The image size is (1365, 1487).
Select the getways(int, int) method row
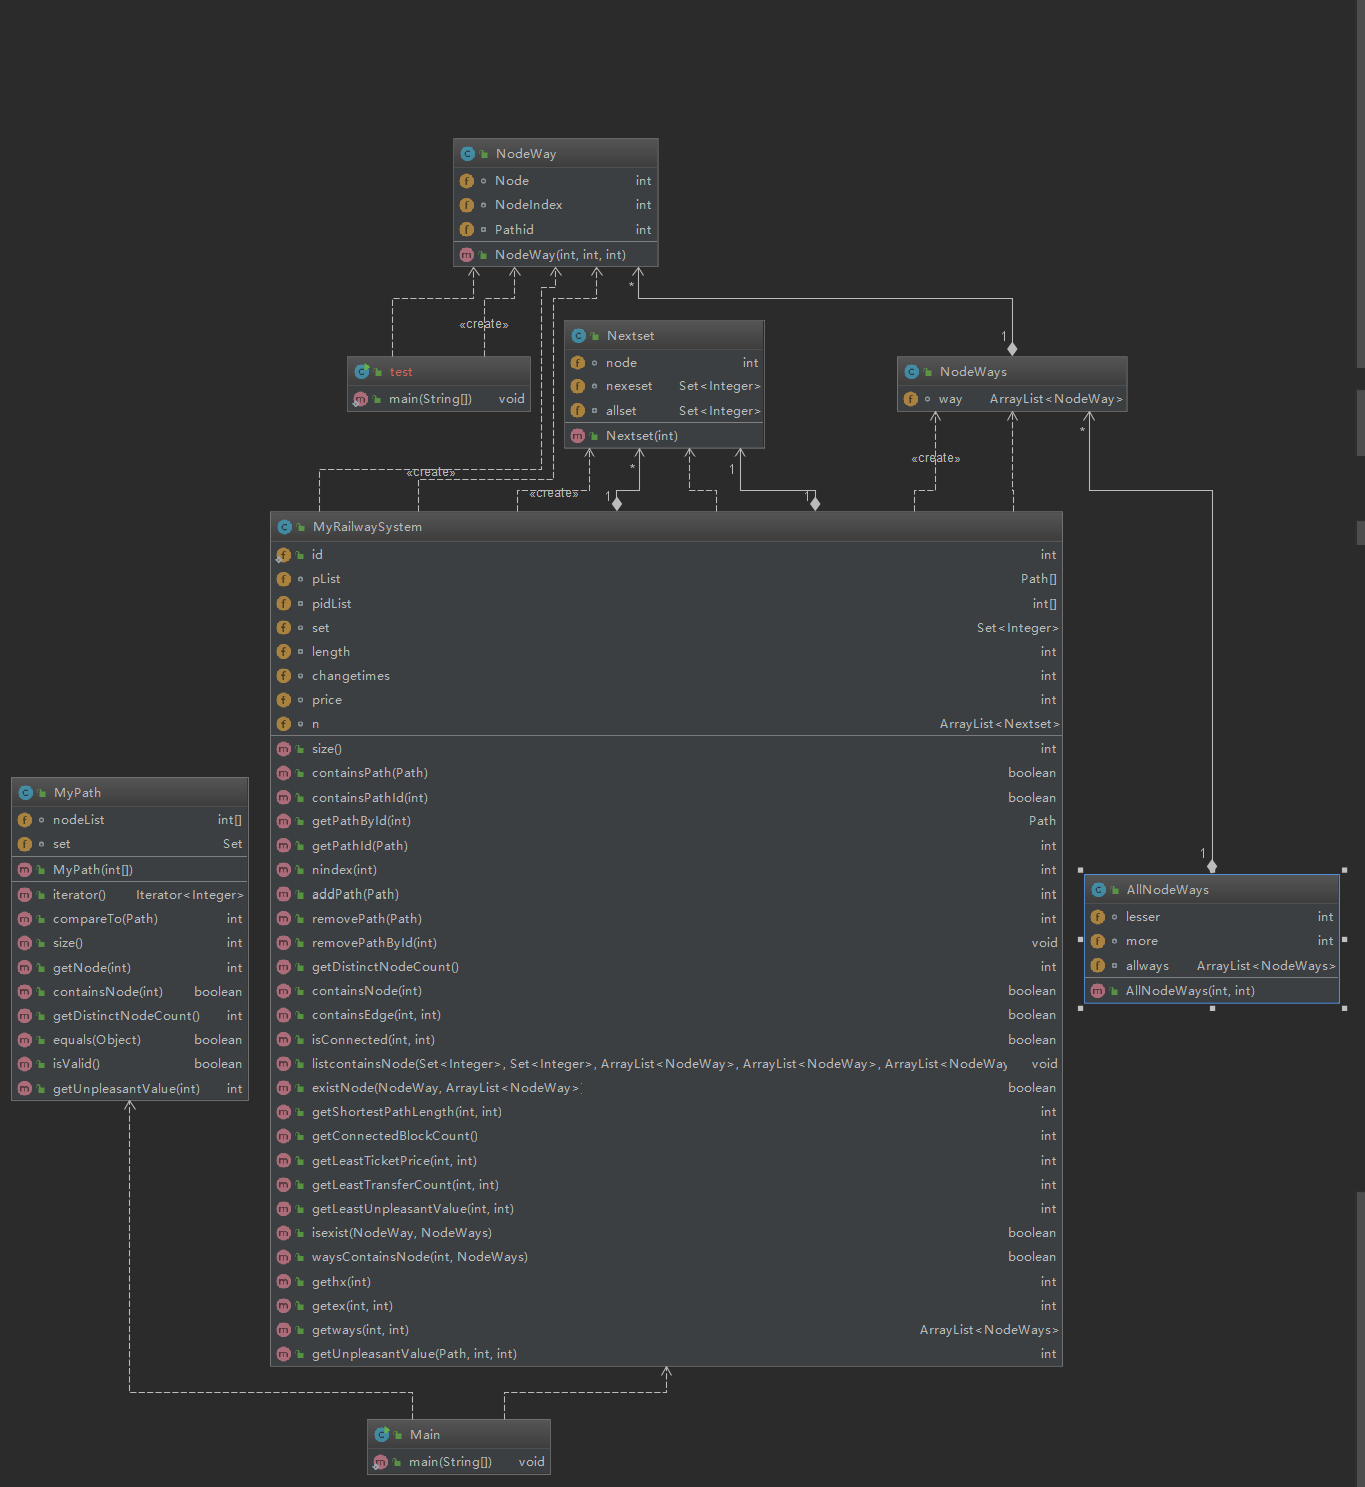point(360,1330)
